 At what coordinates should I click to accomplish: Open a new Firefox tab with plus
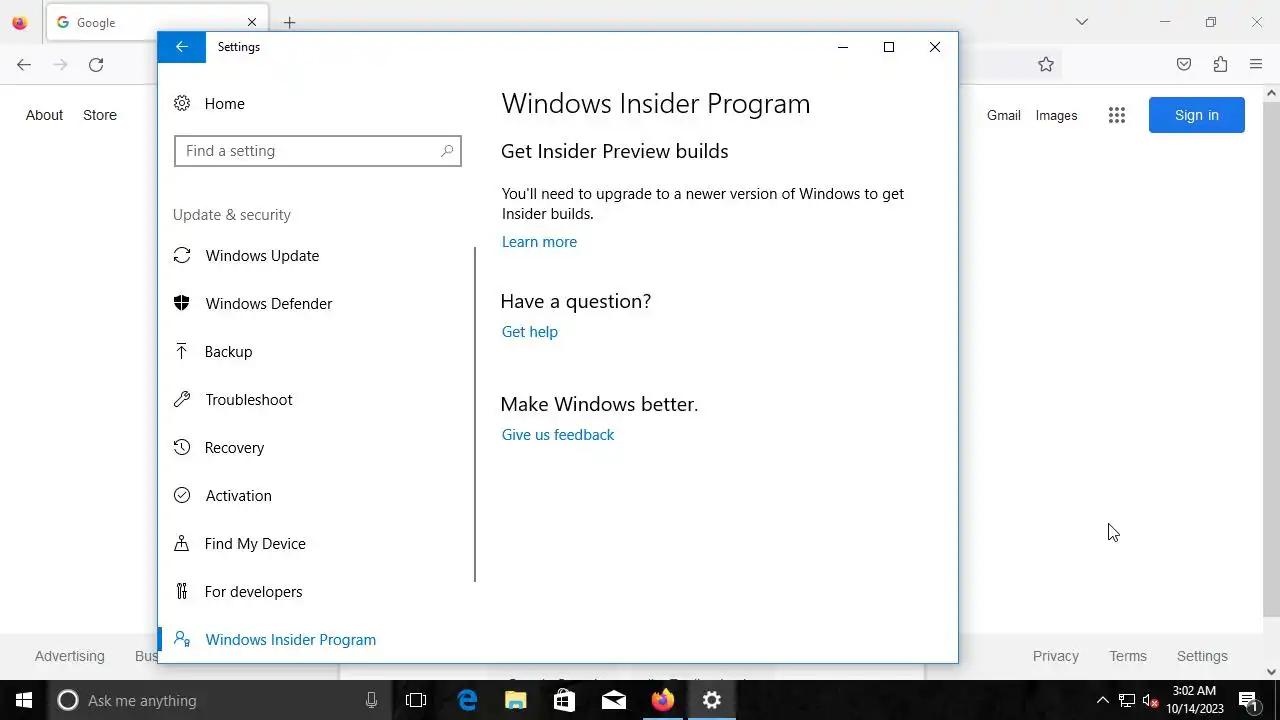289,22
